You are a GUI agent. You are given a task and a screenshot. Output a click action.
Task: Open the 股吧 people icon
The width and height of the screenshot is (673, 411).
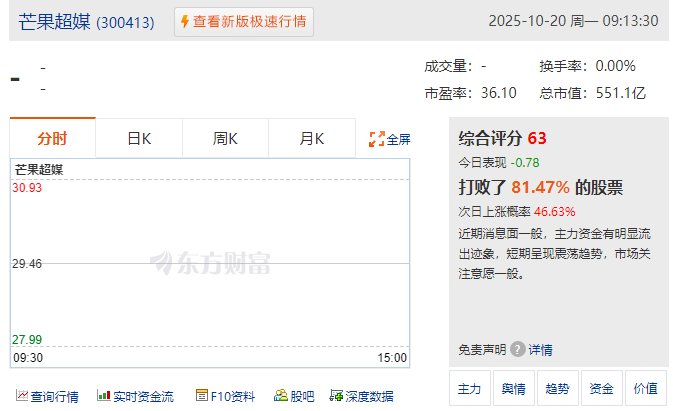point(281,396)
